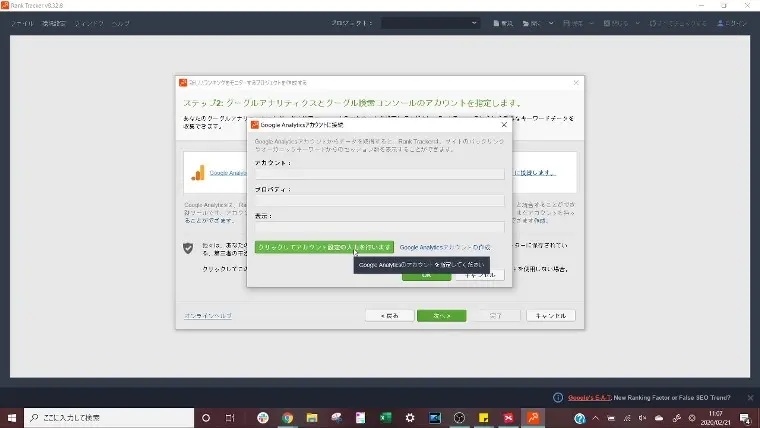Click the green account setup button
Viewport: 760px width, 428px height.
pos(324,246)
